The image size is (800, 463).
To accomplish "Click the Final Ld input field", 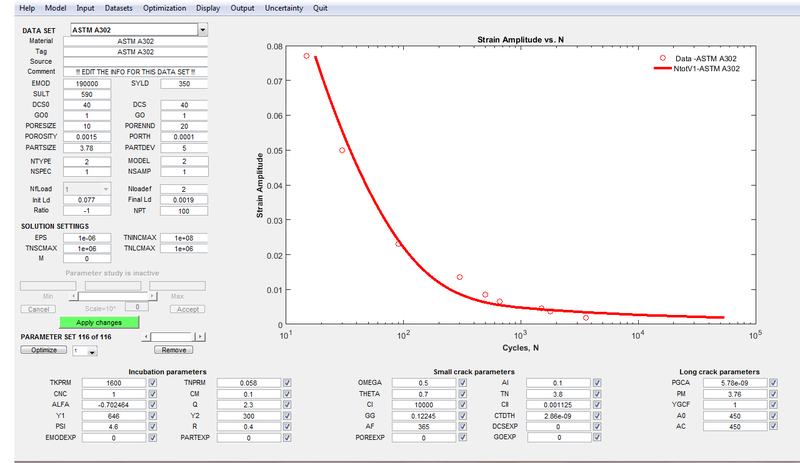I will (x=184, y=200).
